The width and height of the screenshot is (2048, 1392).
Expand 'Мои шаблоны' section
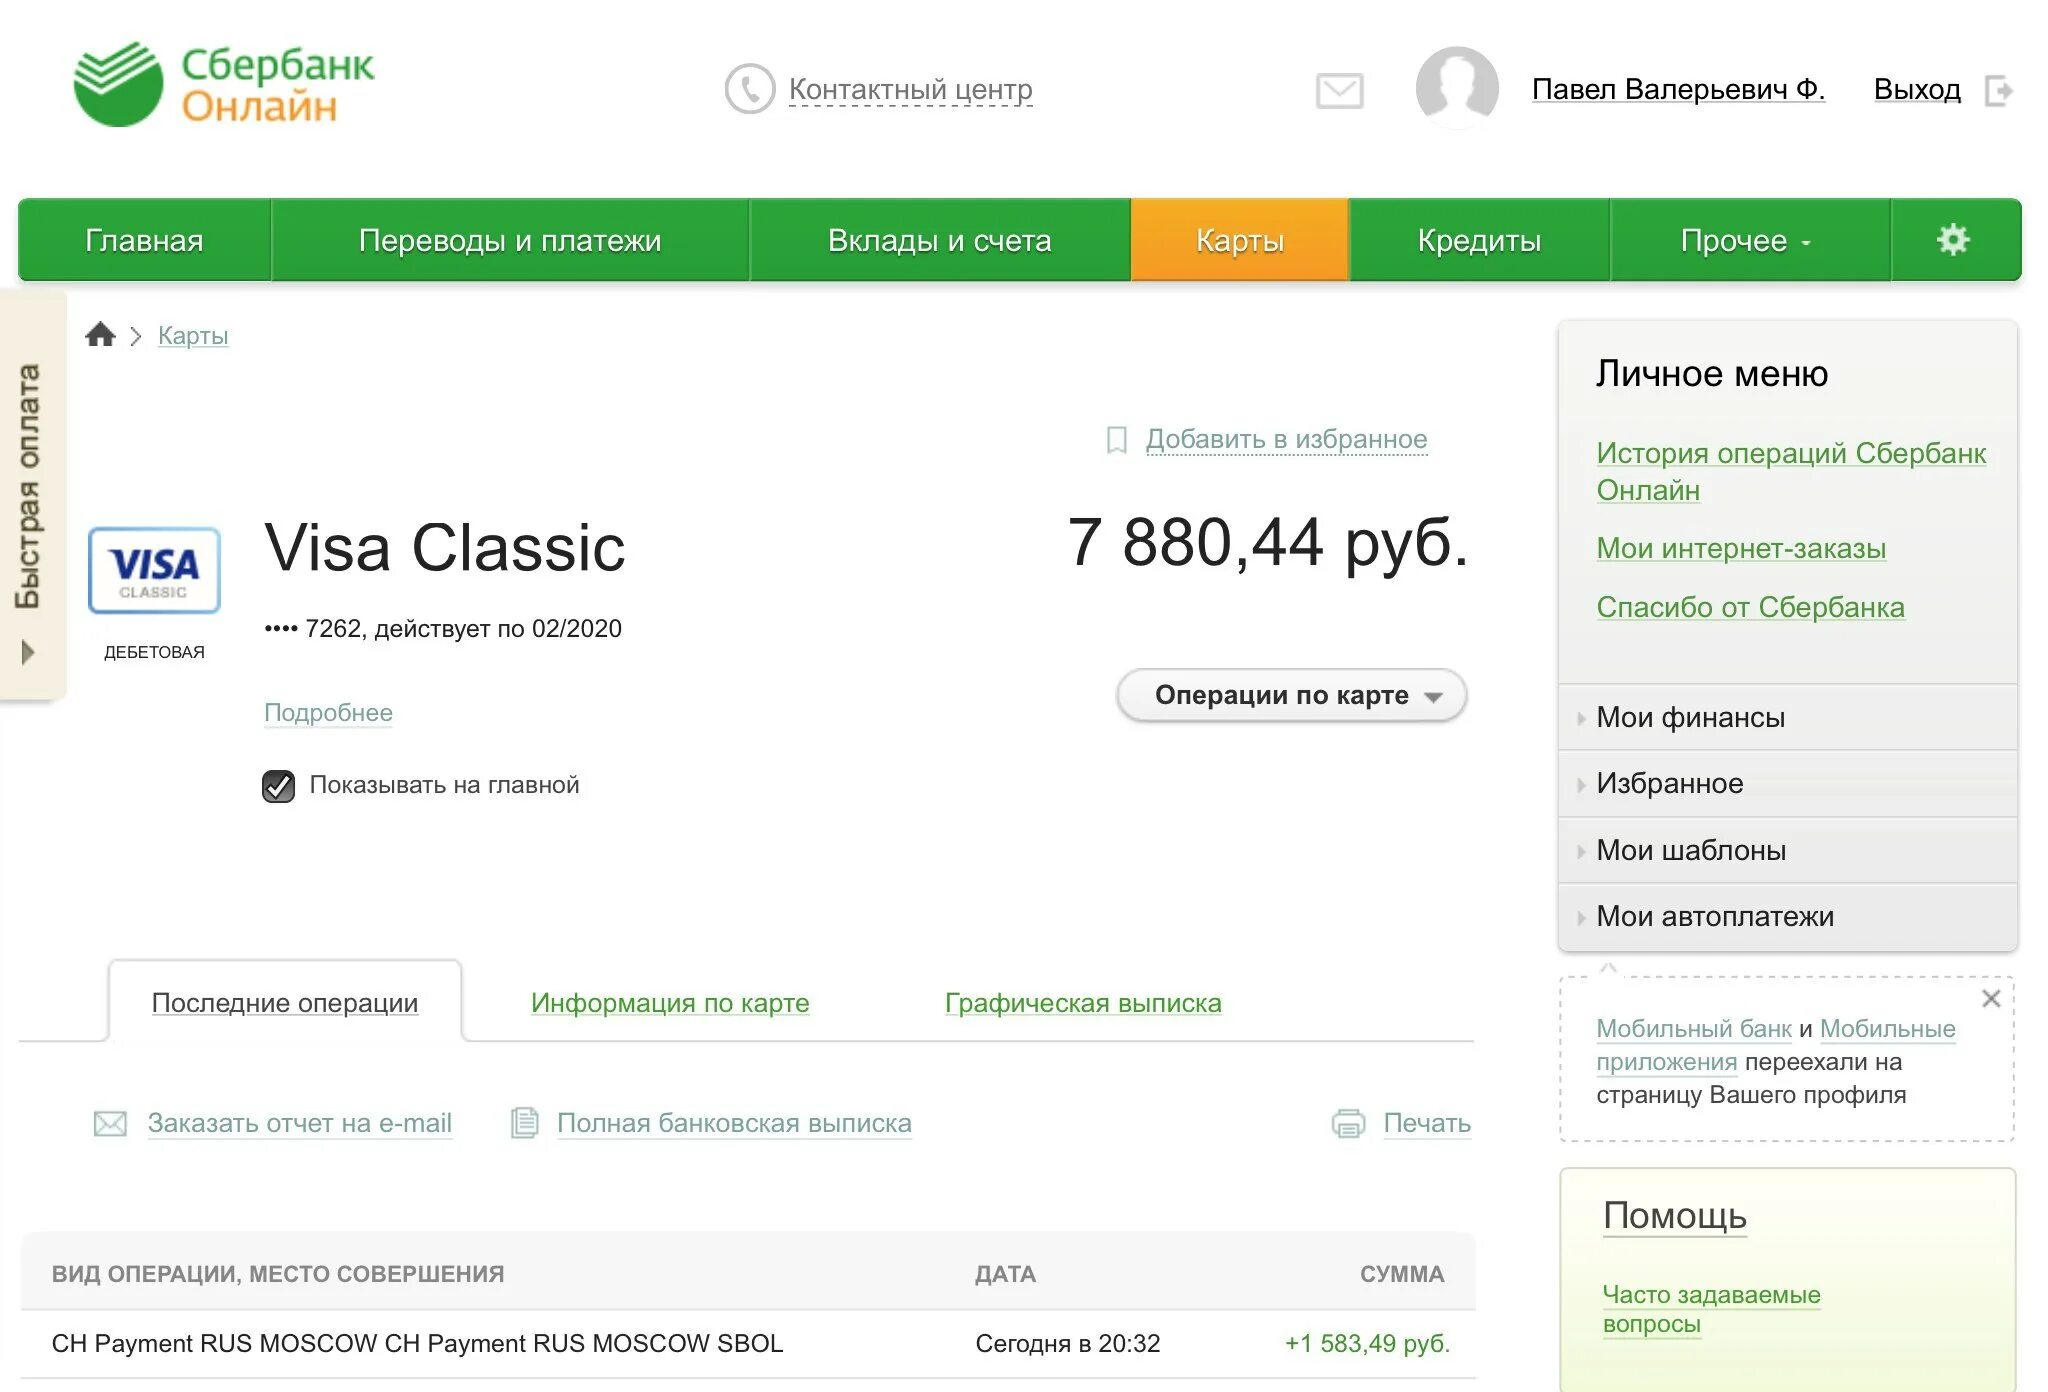pyautogui.click(x=1690, y=850)
